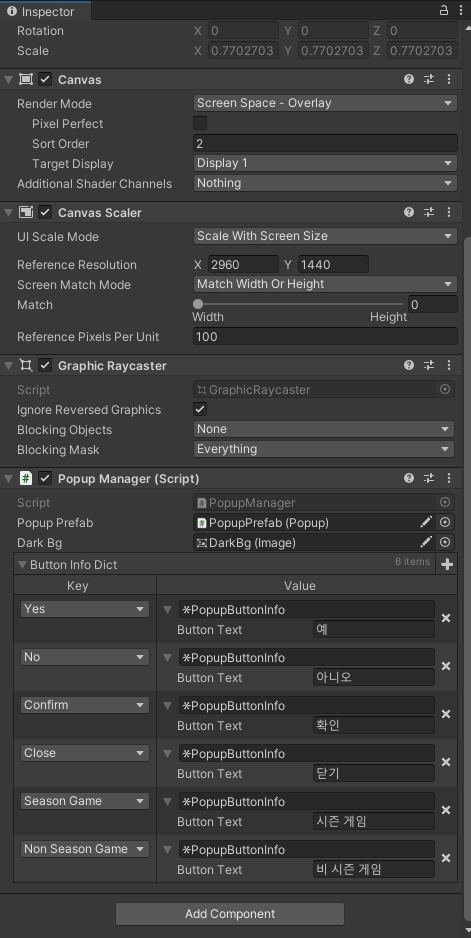
Task: Open Graphic Raycaster three-dot context menu
Action: point(449,365)
